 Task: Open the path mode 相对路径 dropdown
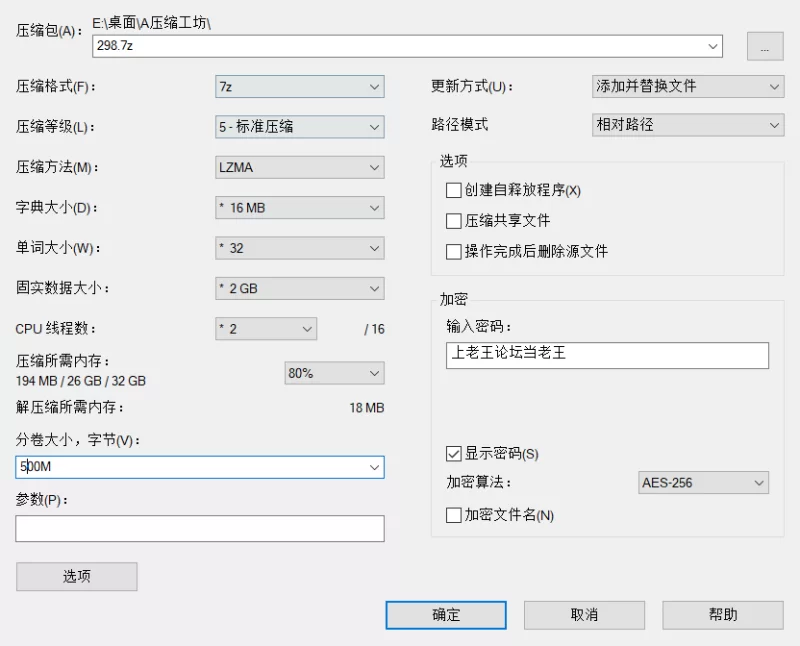click(x=688, y=125)
